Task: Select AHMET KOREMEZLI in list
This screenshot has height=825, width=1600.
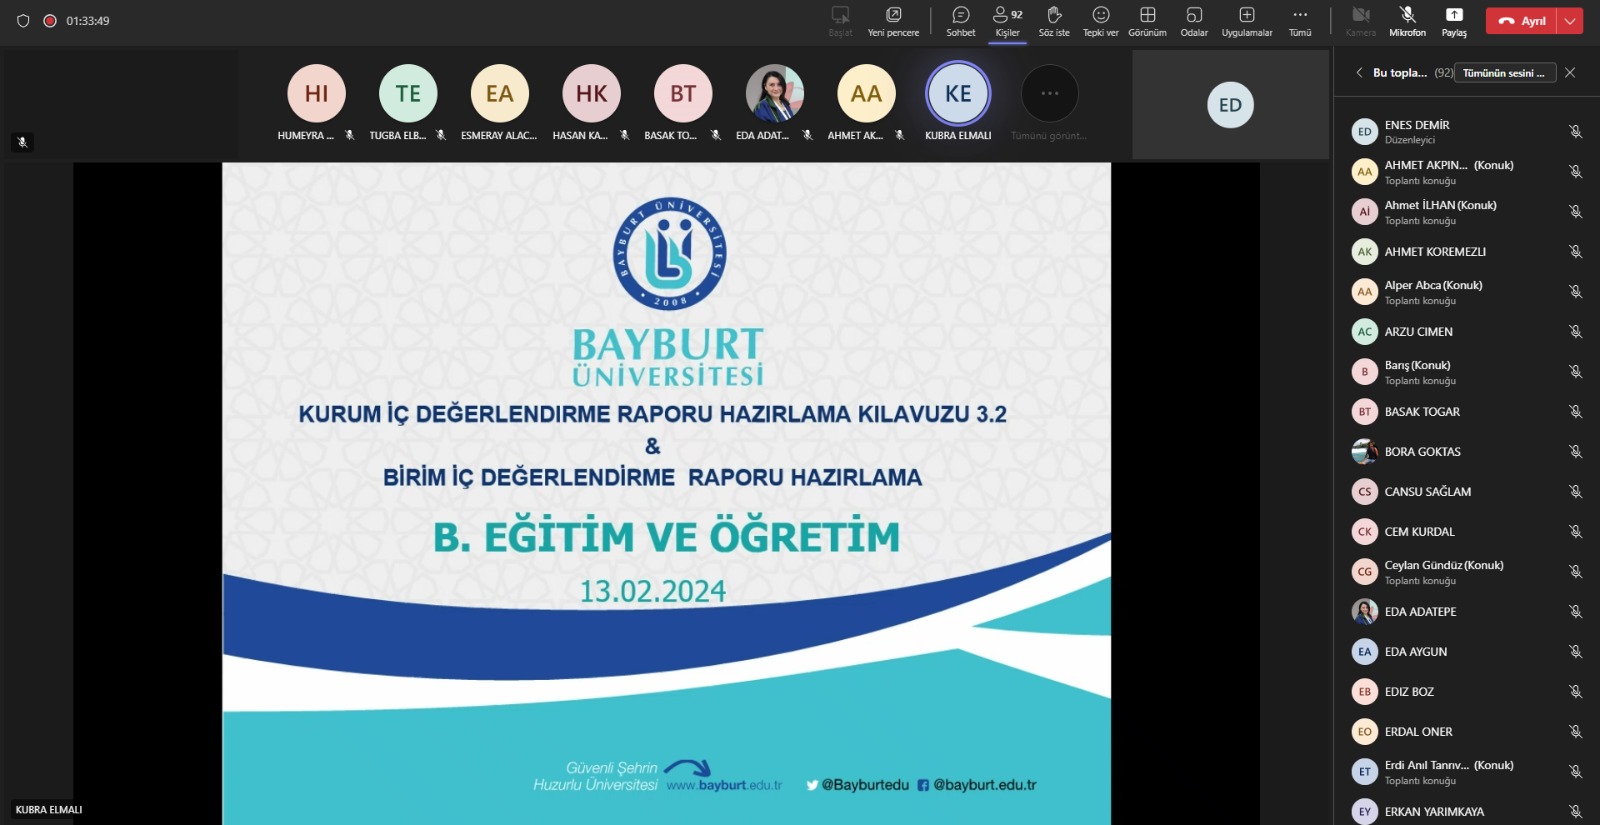Action: pyautogui.click(x=1467, y=252)
